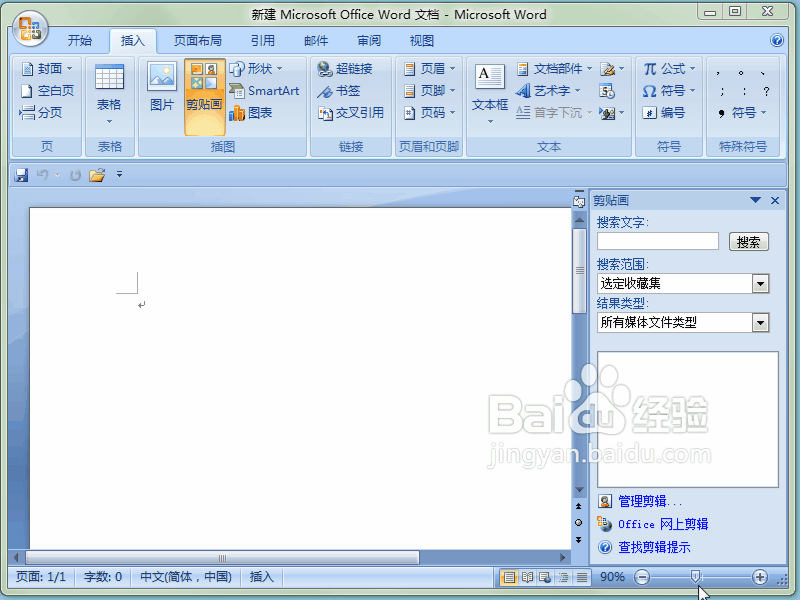The image size is (800, 600).
Task: Click the vertical scrollbar thumb
Action: [579, 271]
